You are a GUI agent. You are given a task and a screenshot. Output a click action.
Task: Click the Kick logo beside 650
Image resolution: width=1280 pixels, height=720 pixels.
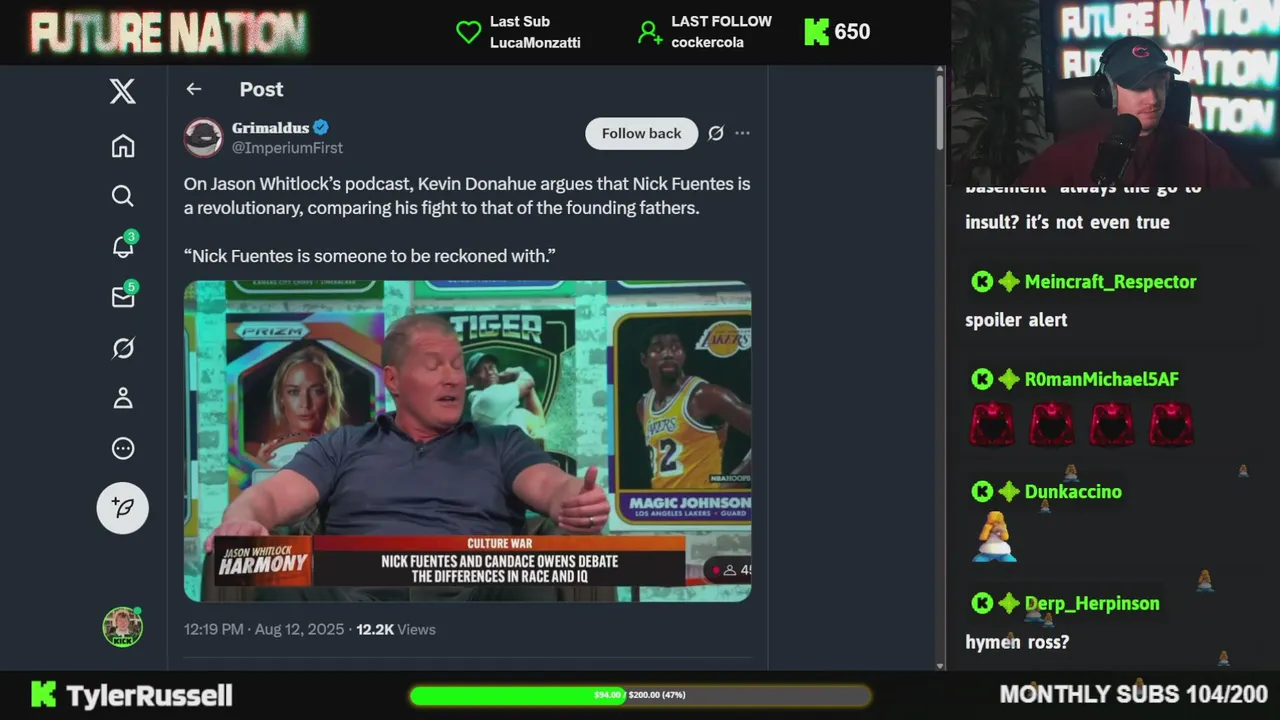click(x=817, y=32)
